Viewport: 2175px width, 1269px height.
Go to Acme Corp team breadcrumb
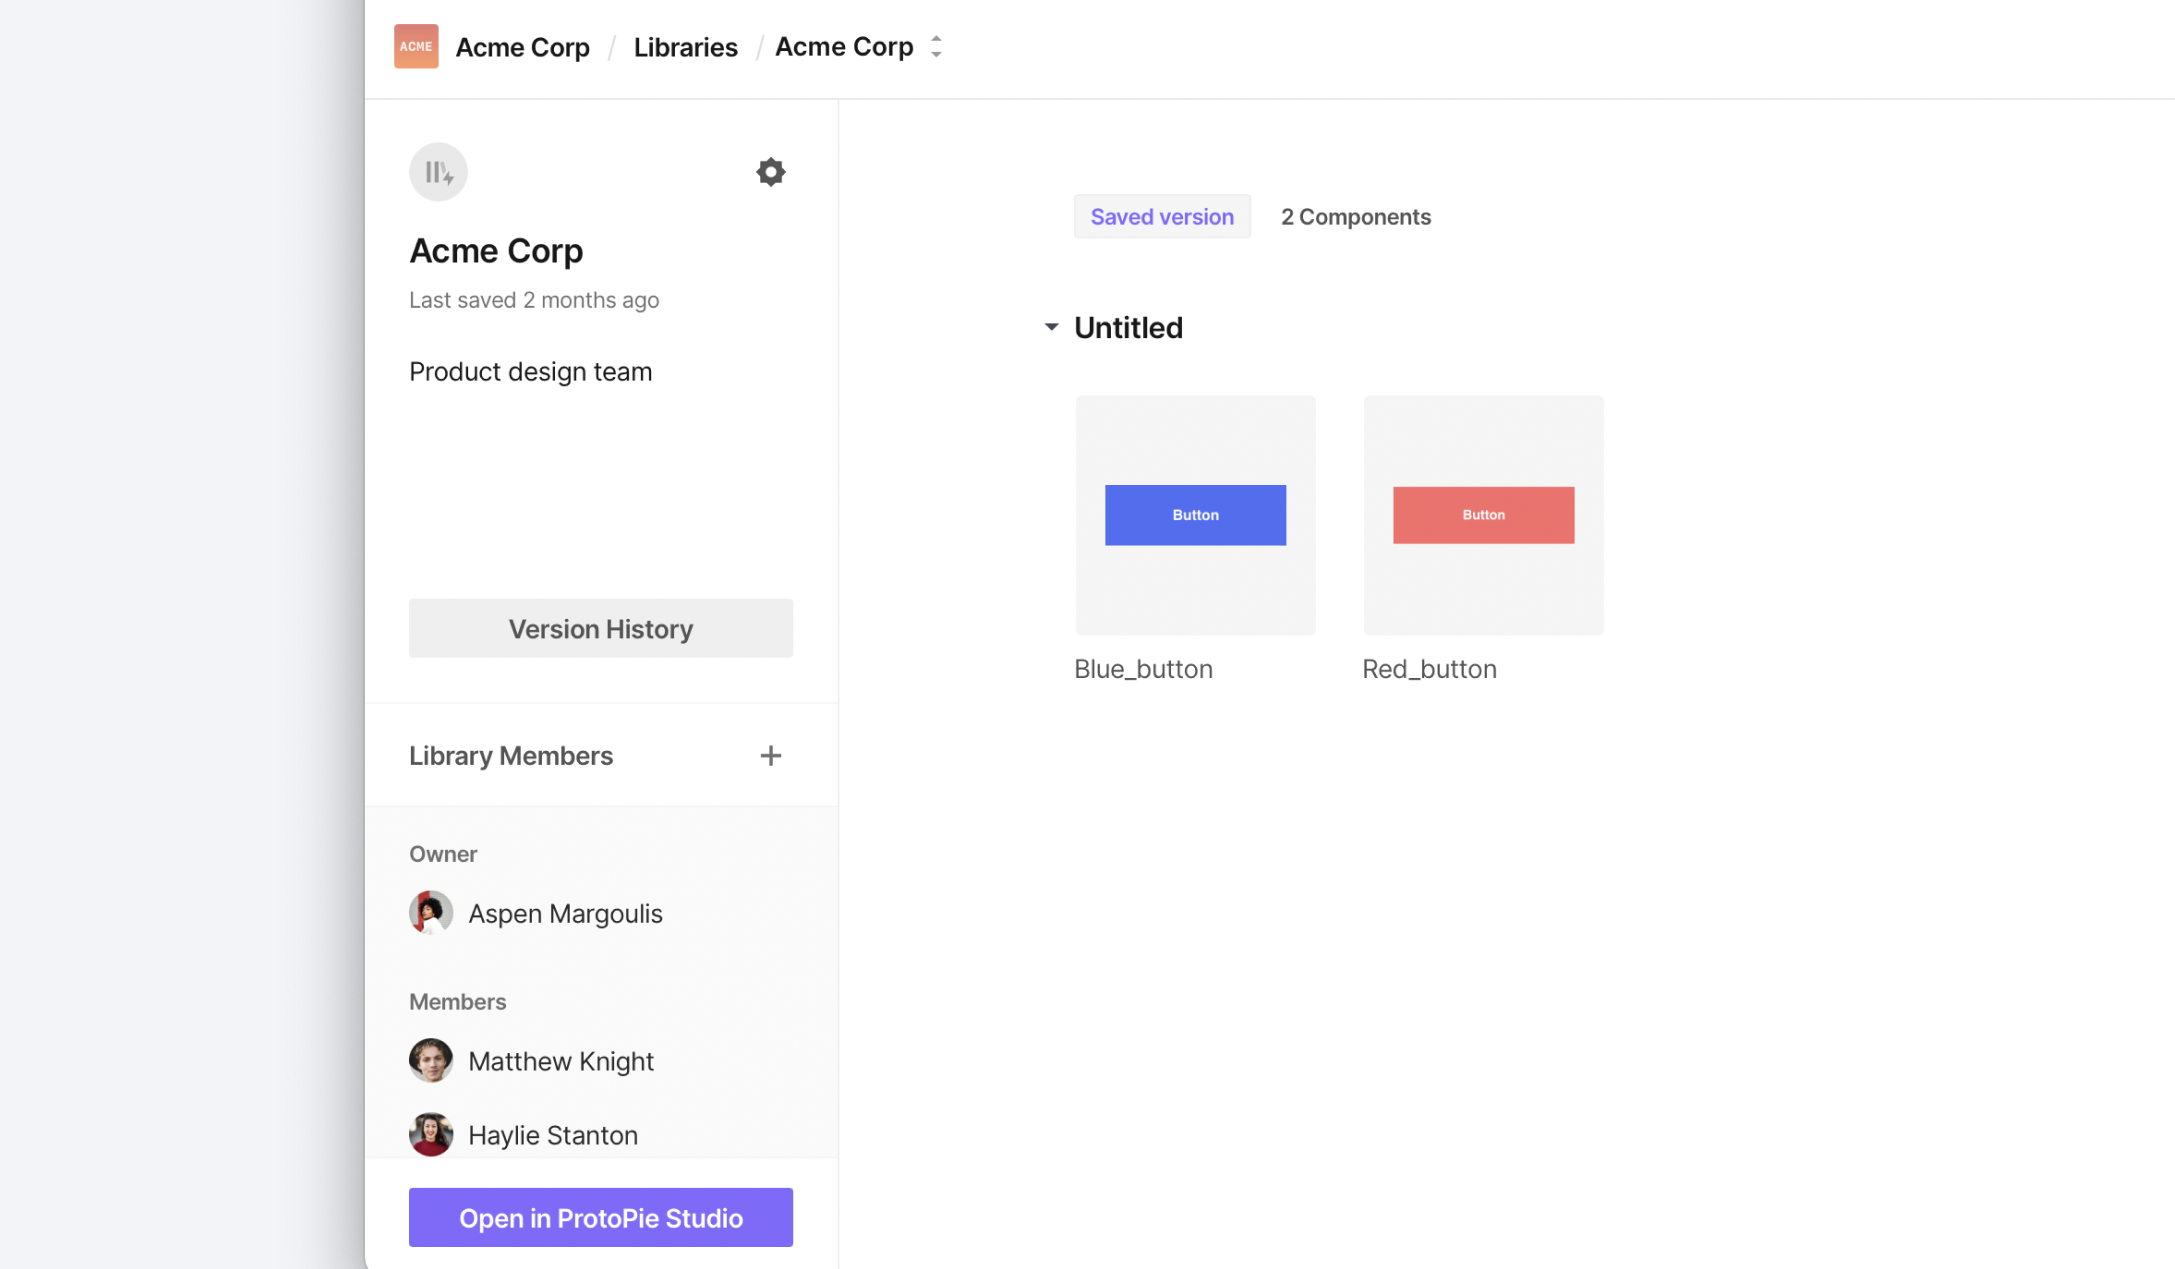[522, 47]
